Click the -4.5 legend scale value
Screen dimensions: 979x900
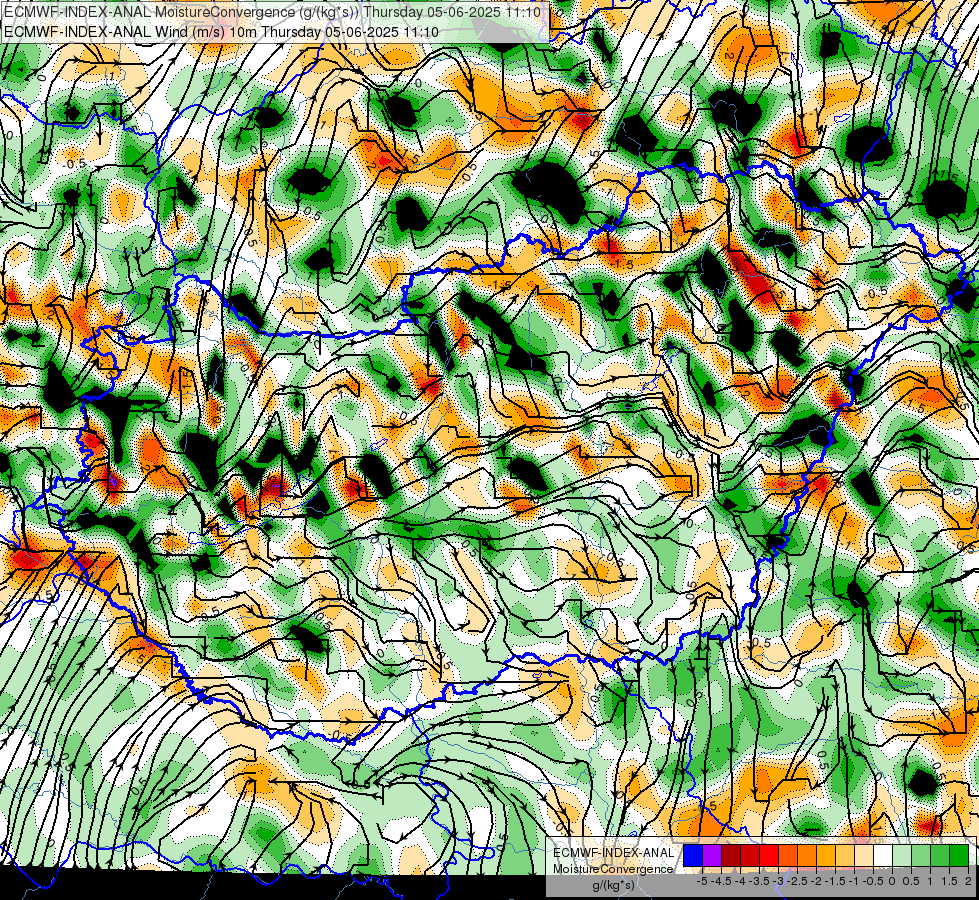721,881
